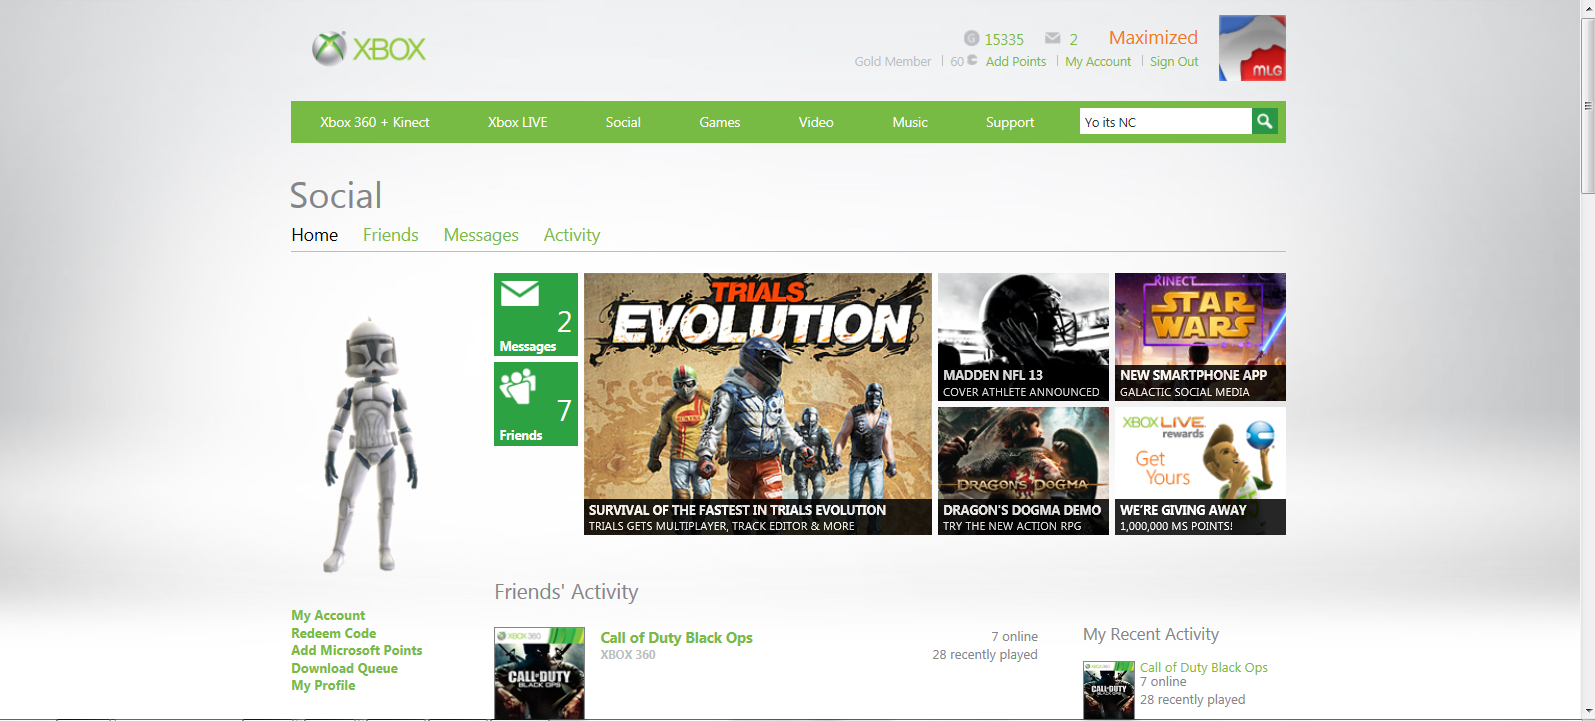The image size is (1595, 721).
Task: Open the Social menu in the green navigation bar
Action: [623, 122]
